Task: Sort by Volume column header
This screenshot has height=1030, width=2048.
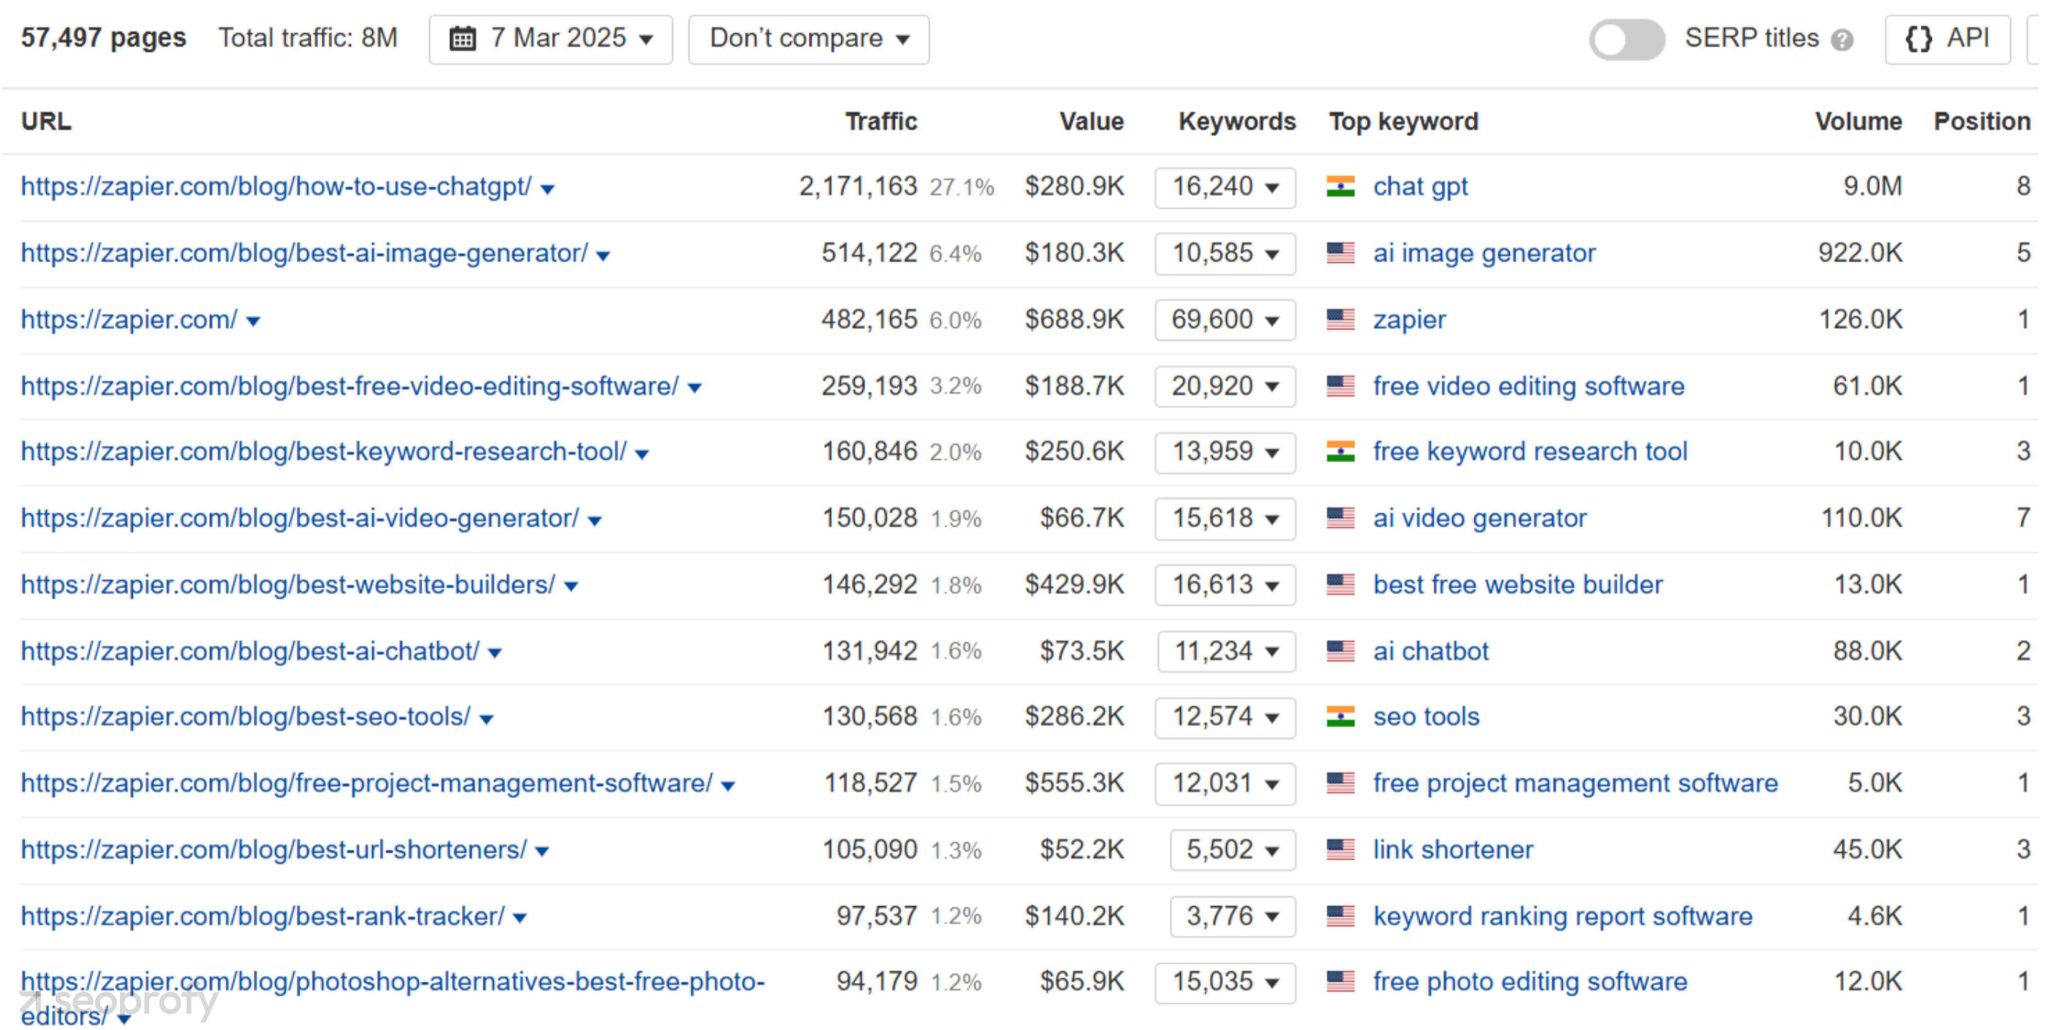Action: [x=1859, y=121]
